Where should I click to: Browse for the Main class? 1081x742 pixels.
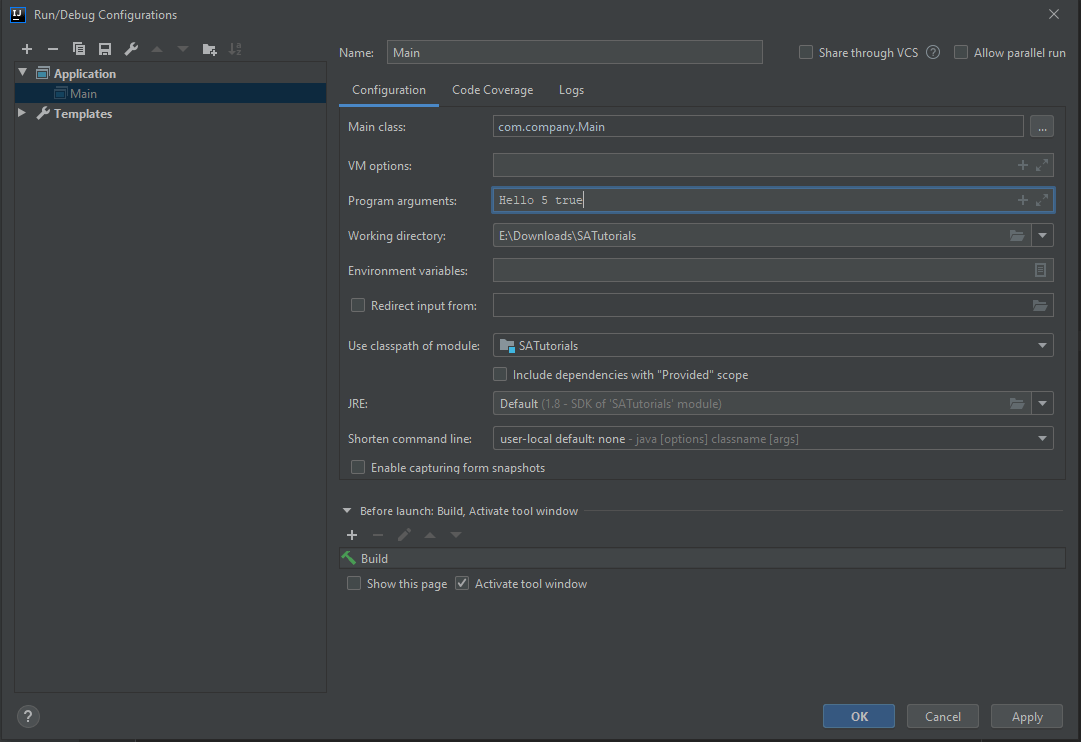[1041, 126]
